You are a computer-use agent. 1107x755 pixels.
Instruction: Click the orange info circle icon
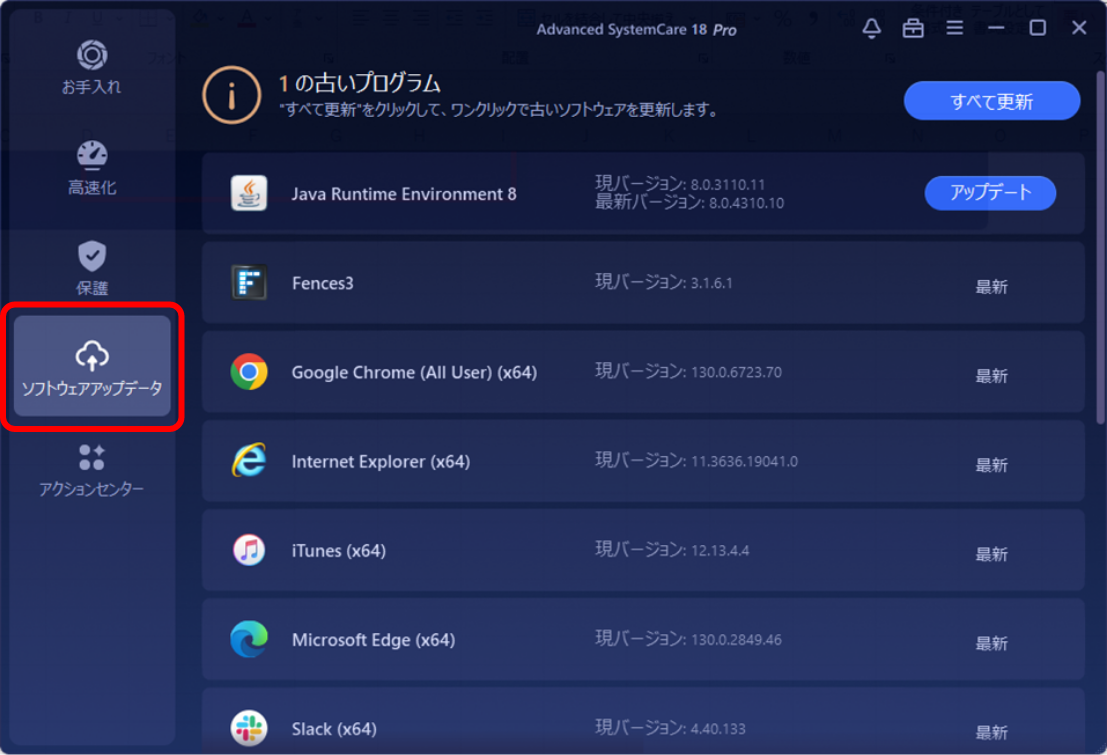click(232, 95)
